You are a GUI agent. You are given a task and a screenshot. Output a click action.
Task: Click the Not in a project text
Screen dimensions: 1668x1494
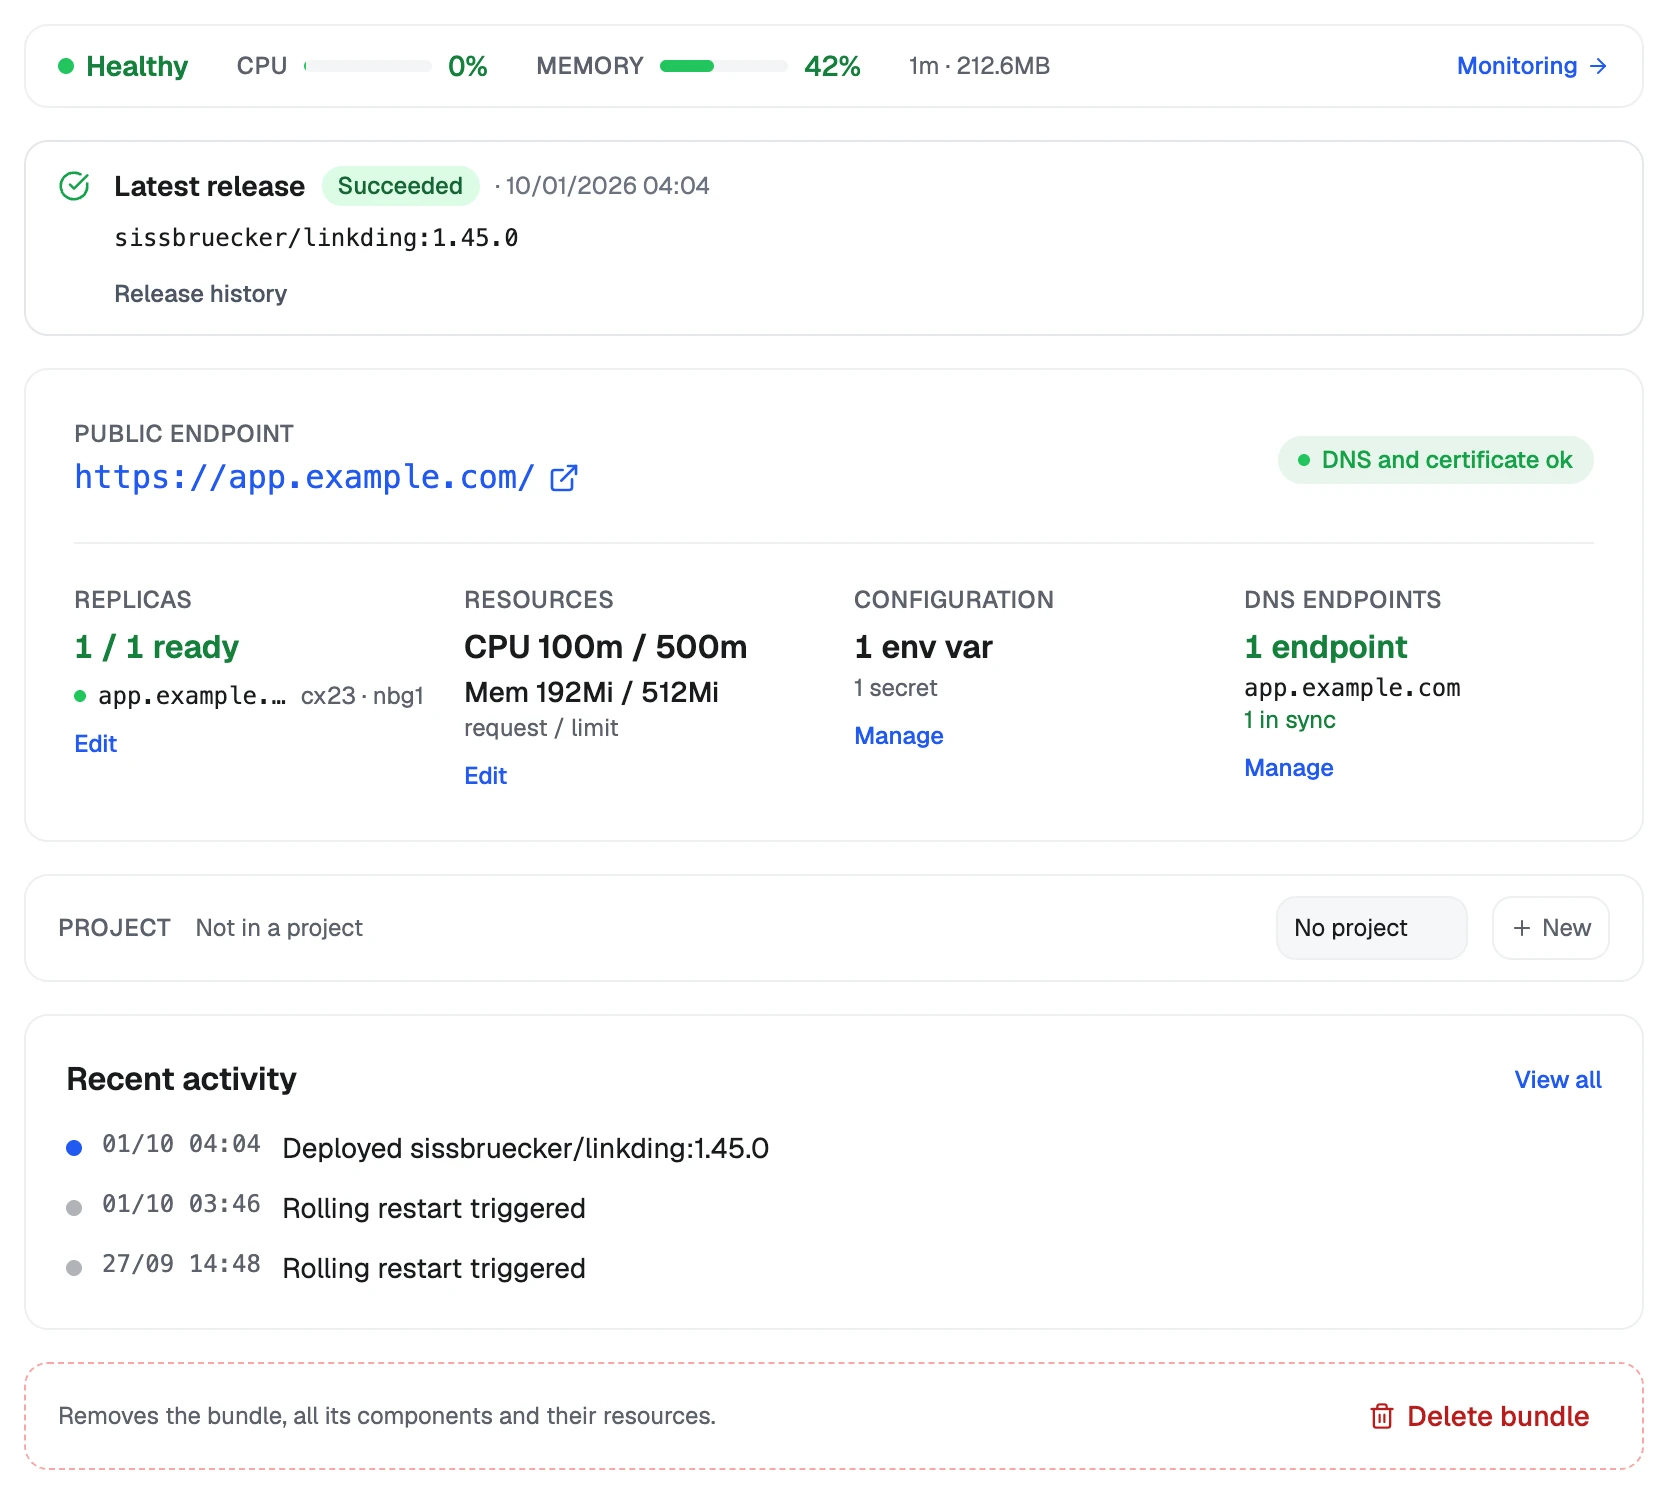[279, 928]
